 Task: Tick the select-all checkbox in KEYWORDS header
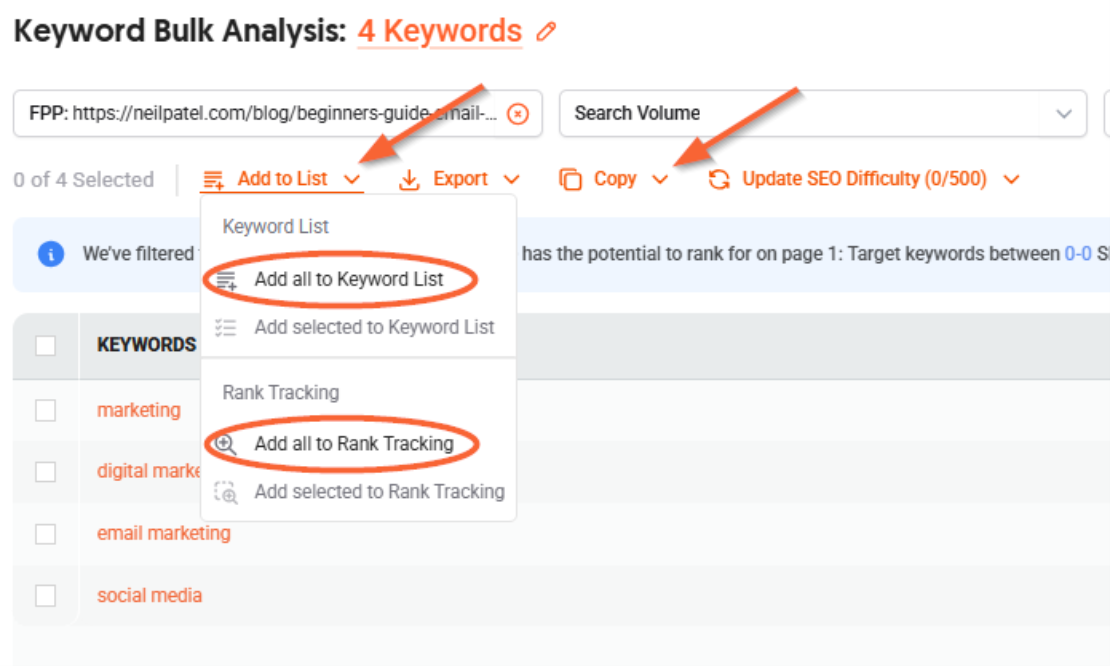pyautogui.click(x=46, y=345)
